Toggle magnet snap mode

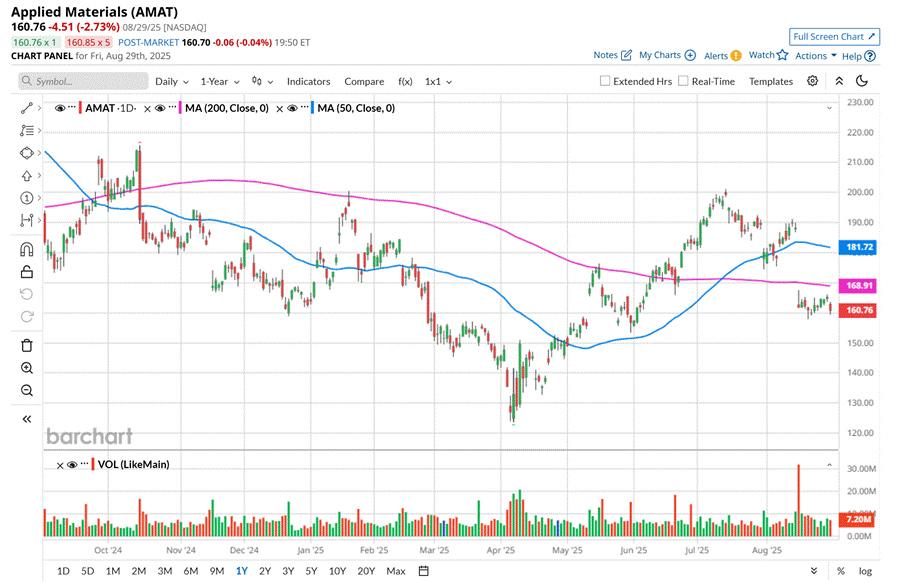[x=26, y=249]
